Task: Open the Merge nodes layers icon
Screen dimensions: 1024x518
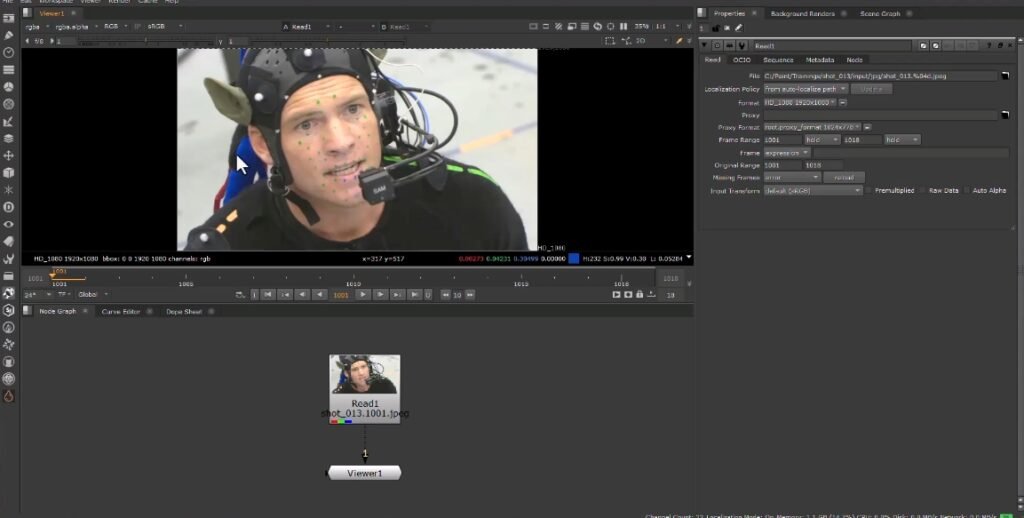Action: click(8, 138)
